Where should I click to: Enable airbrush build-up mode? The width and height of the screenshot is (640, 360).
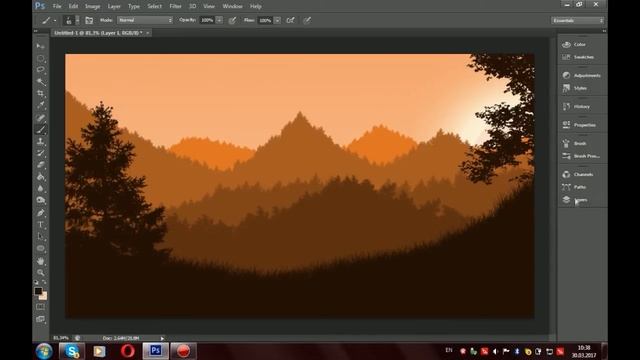(291, 20)
